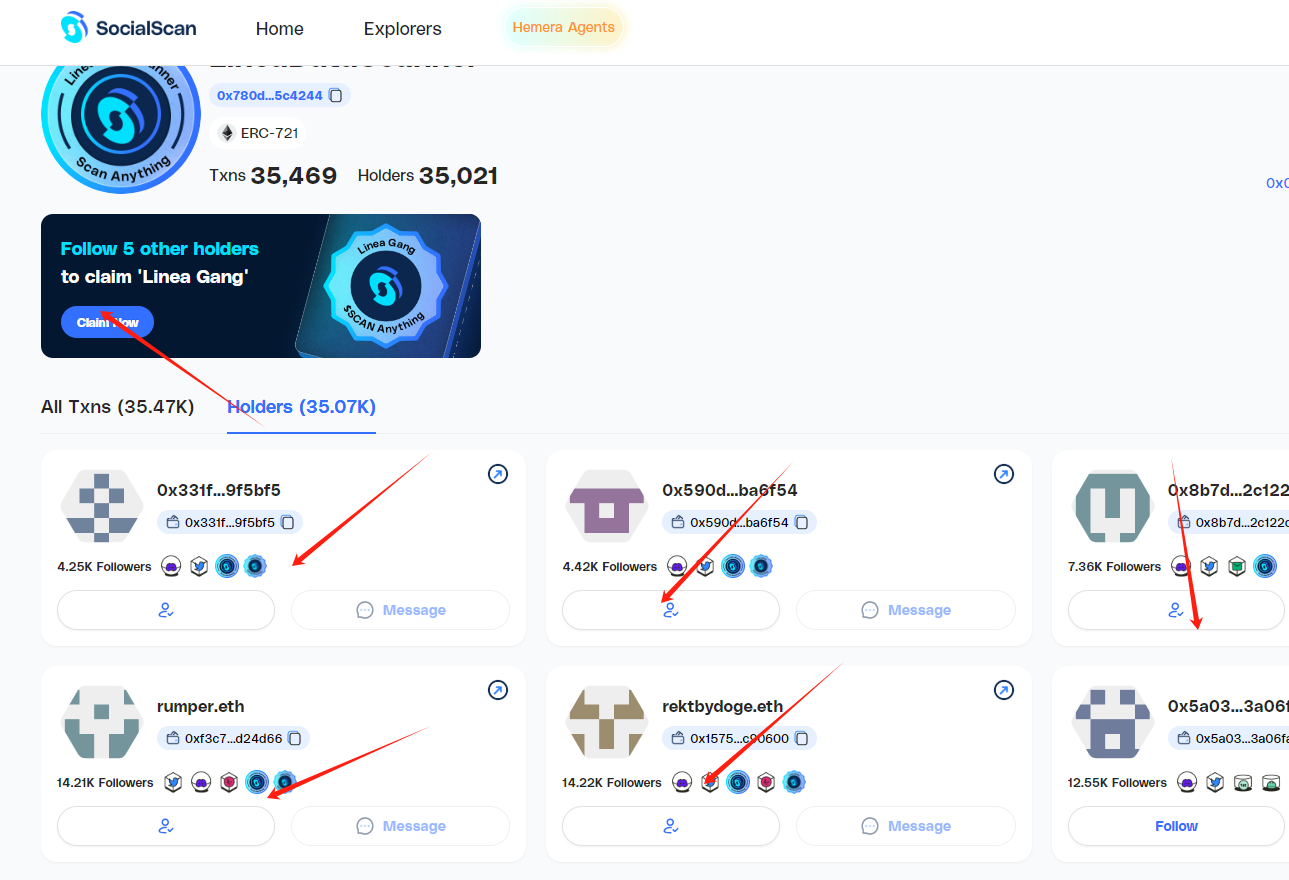Click Discord badge on 0x331f...9f5bf5 card

(x=171, y=566)
